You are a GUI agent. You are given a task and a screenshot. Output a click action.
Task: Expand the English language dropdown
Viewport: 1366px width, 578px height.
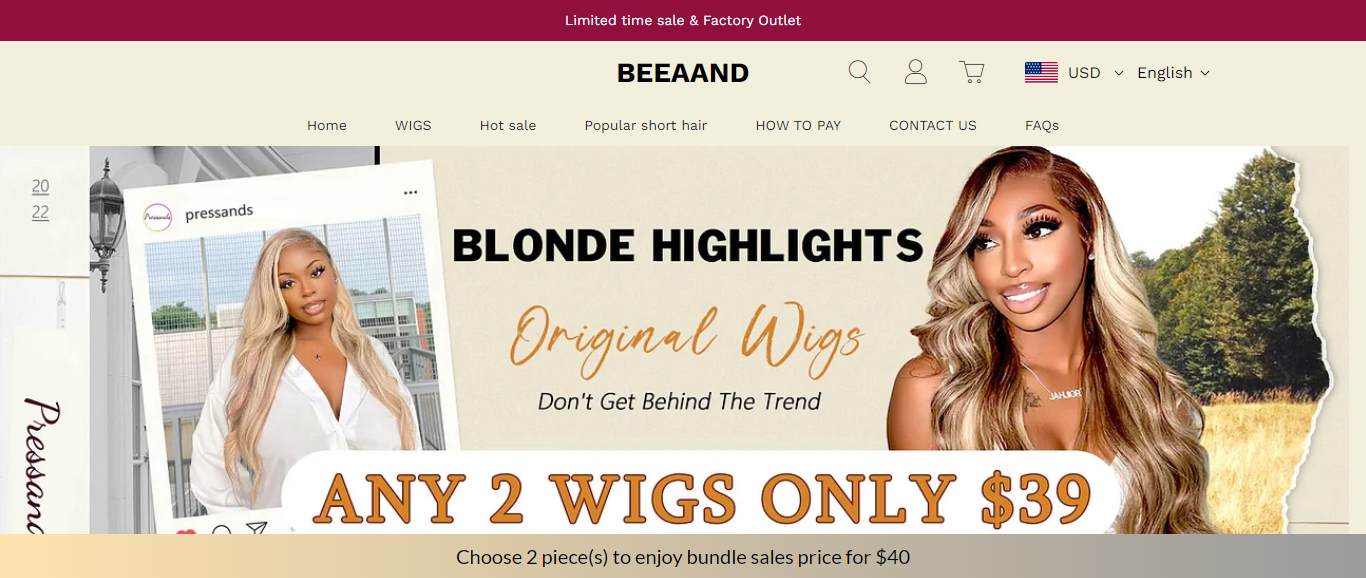point(1173,72)
